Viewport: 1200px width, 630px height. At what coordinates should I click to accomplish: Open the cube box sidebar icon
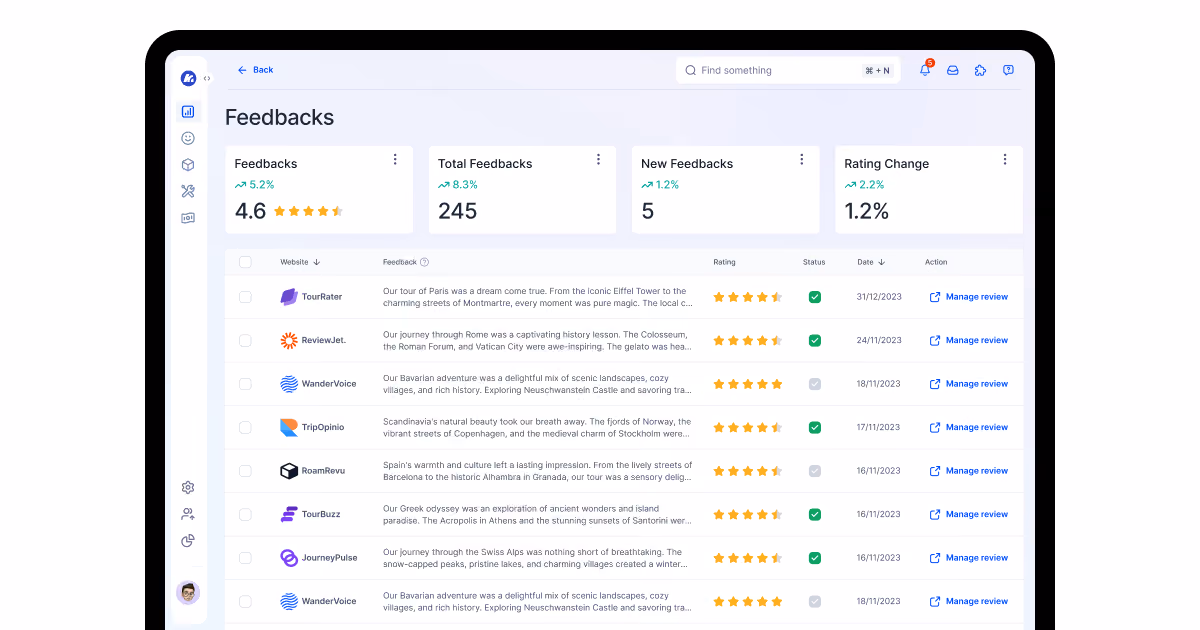(x=188, y=165)
